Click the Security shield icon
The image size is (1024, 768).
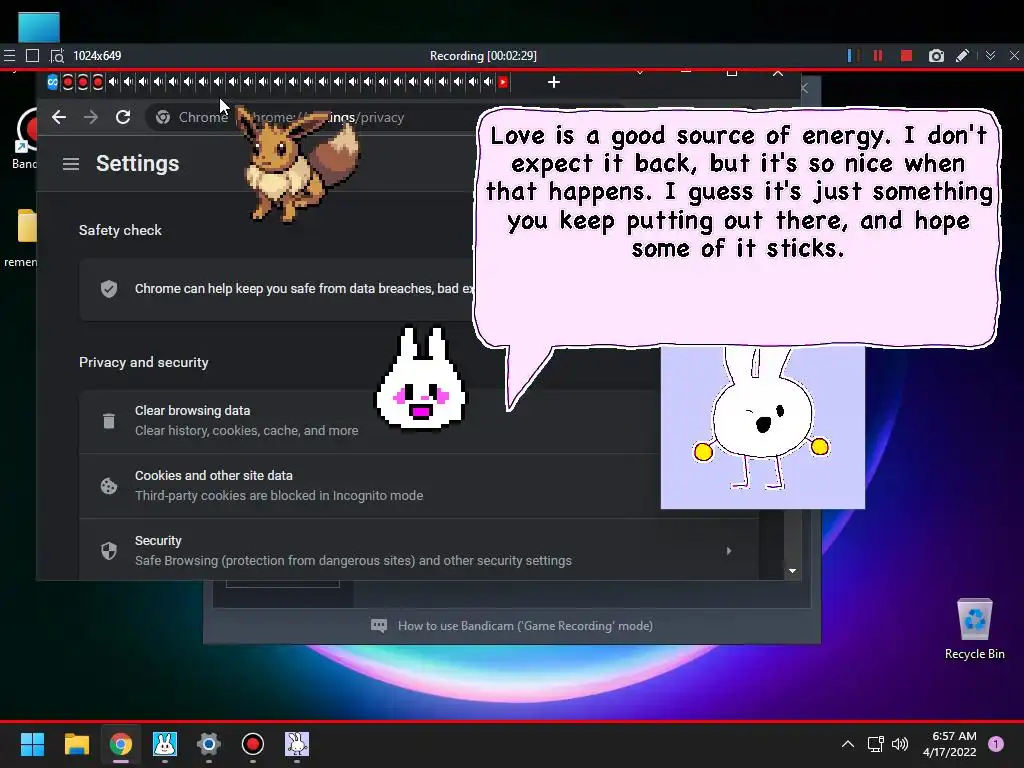109,551
